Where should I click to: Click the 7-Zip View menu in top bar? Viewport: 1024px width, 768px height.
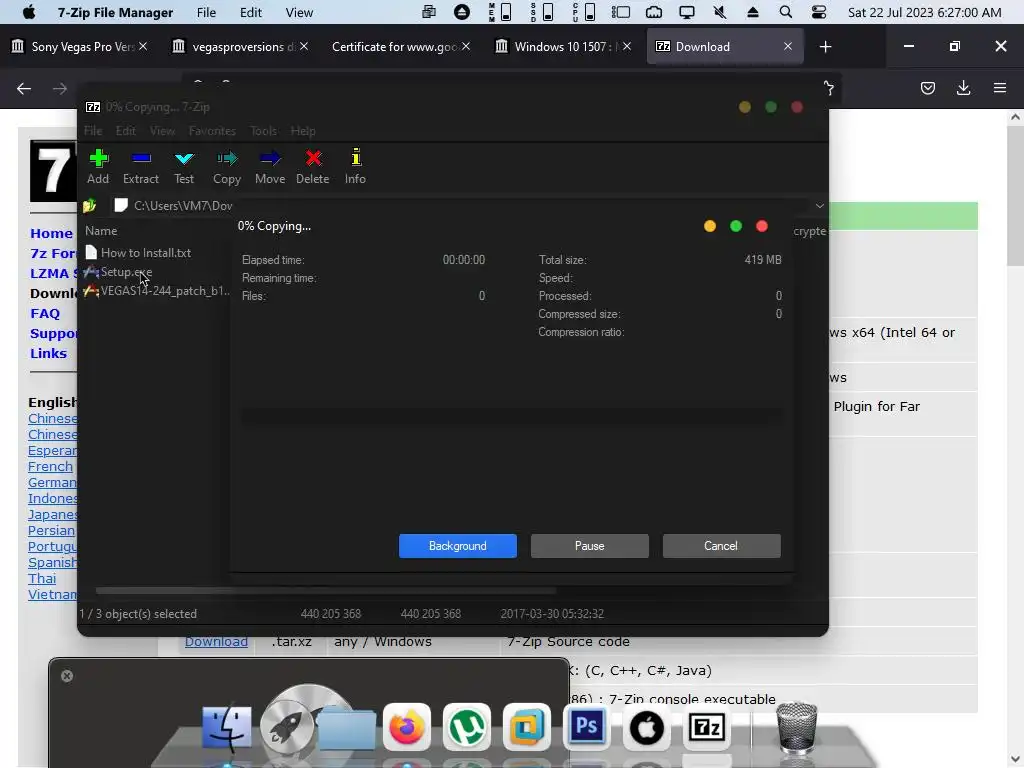[299, 12]
